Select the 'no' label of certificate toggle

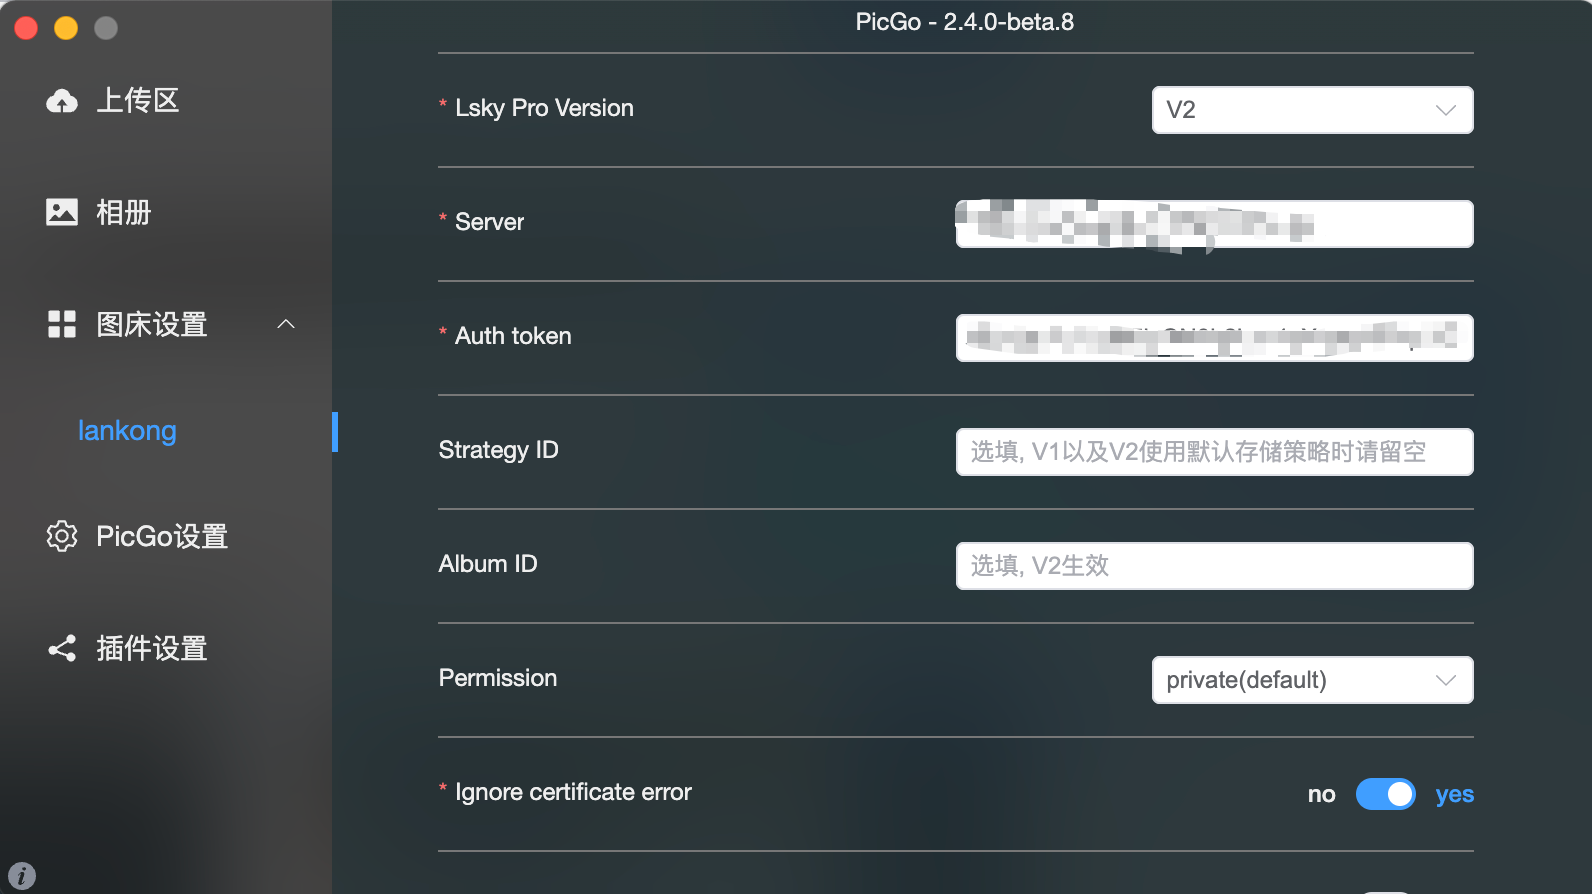point(1321,794)
